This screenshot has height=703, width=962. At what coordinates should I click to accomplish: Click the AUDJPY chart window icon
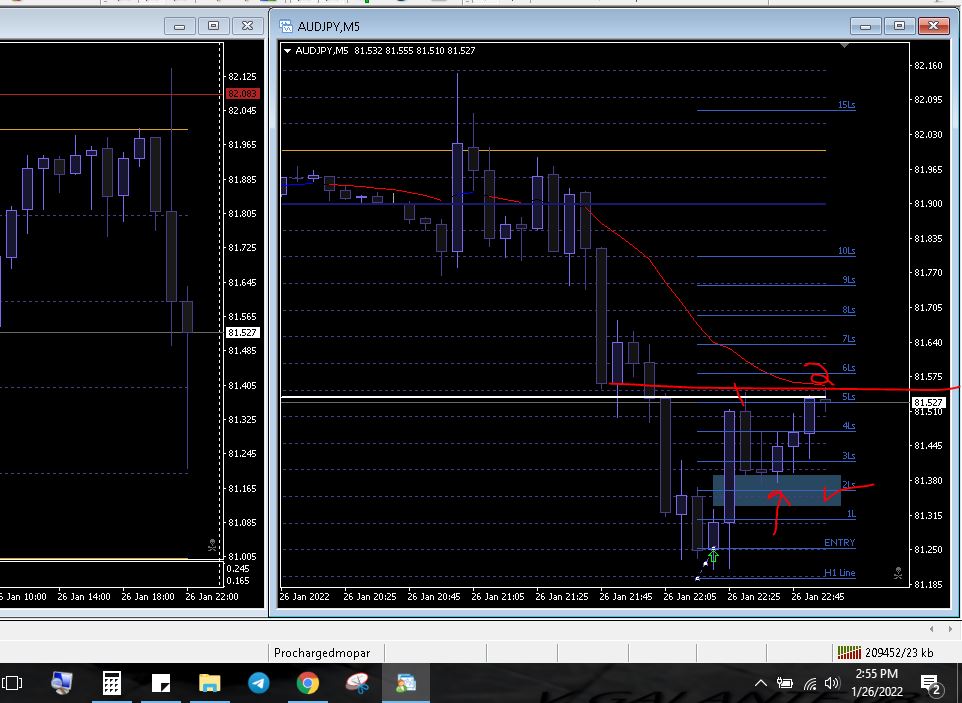pyautogui.click(x=286, y=26)
